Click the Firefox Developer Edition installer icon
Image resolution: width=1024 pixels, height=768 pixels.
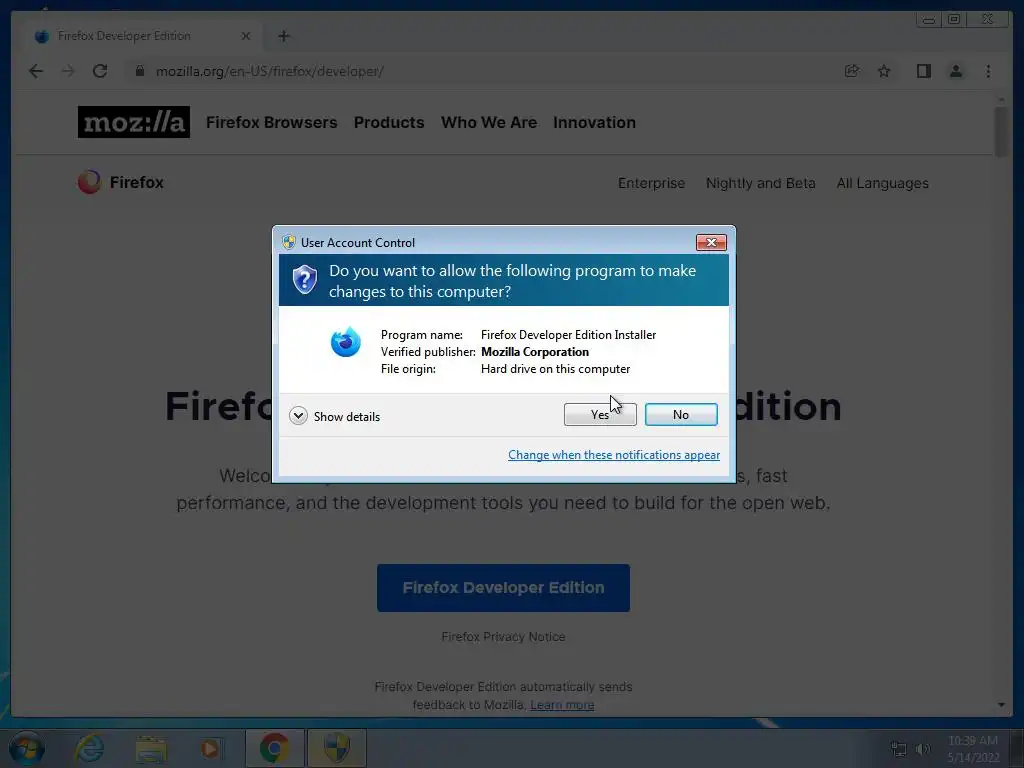345,342
